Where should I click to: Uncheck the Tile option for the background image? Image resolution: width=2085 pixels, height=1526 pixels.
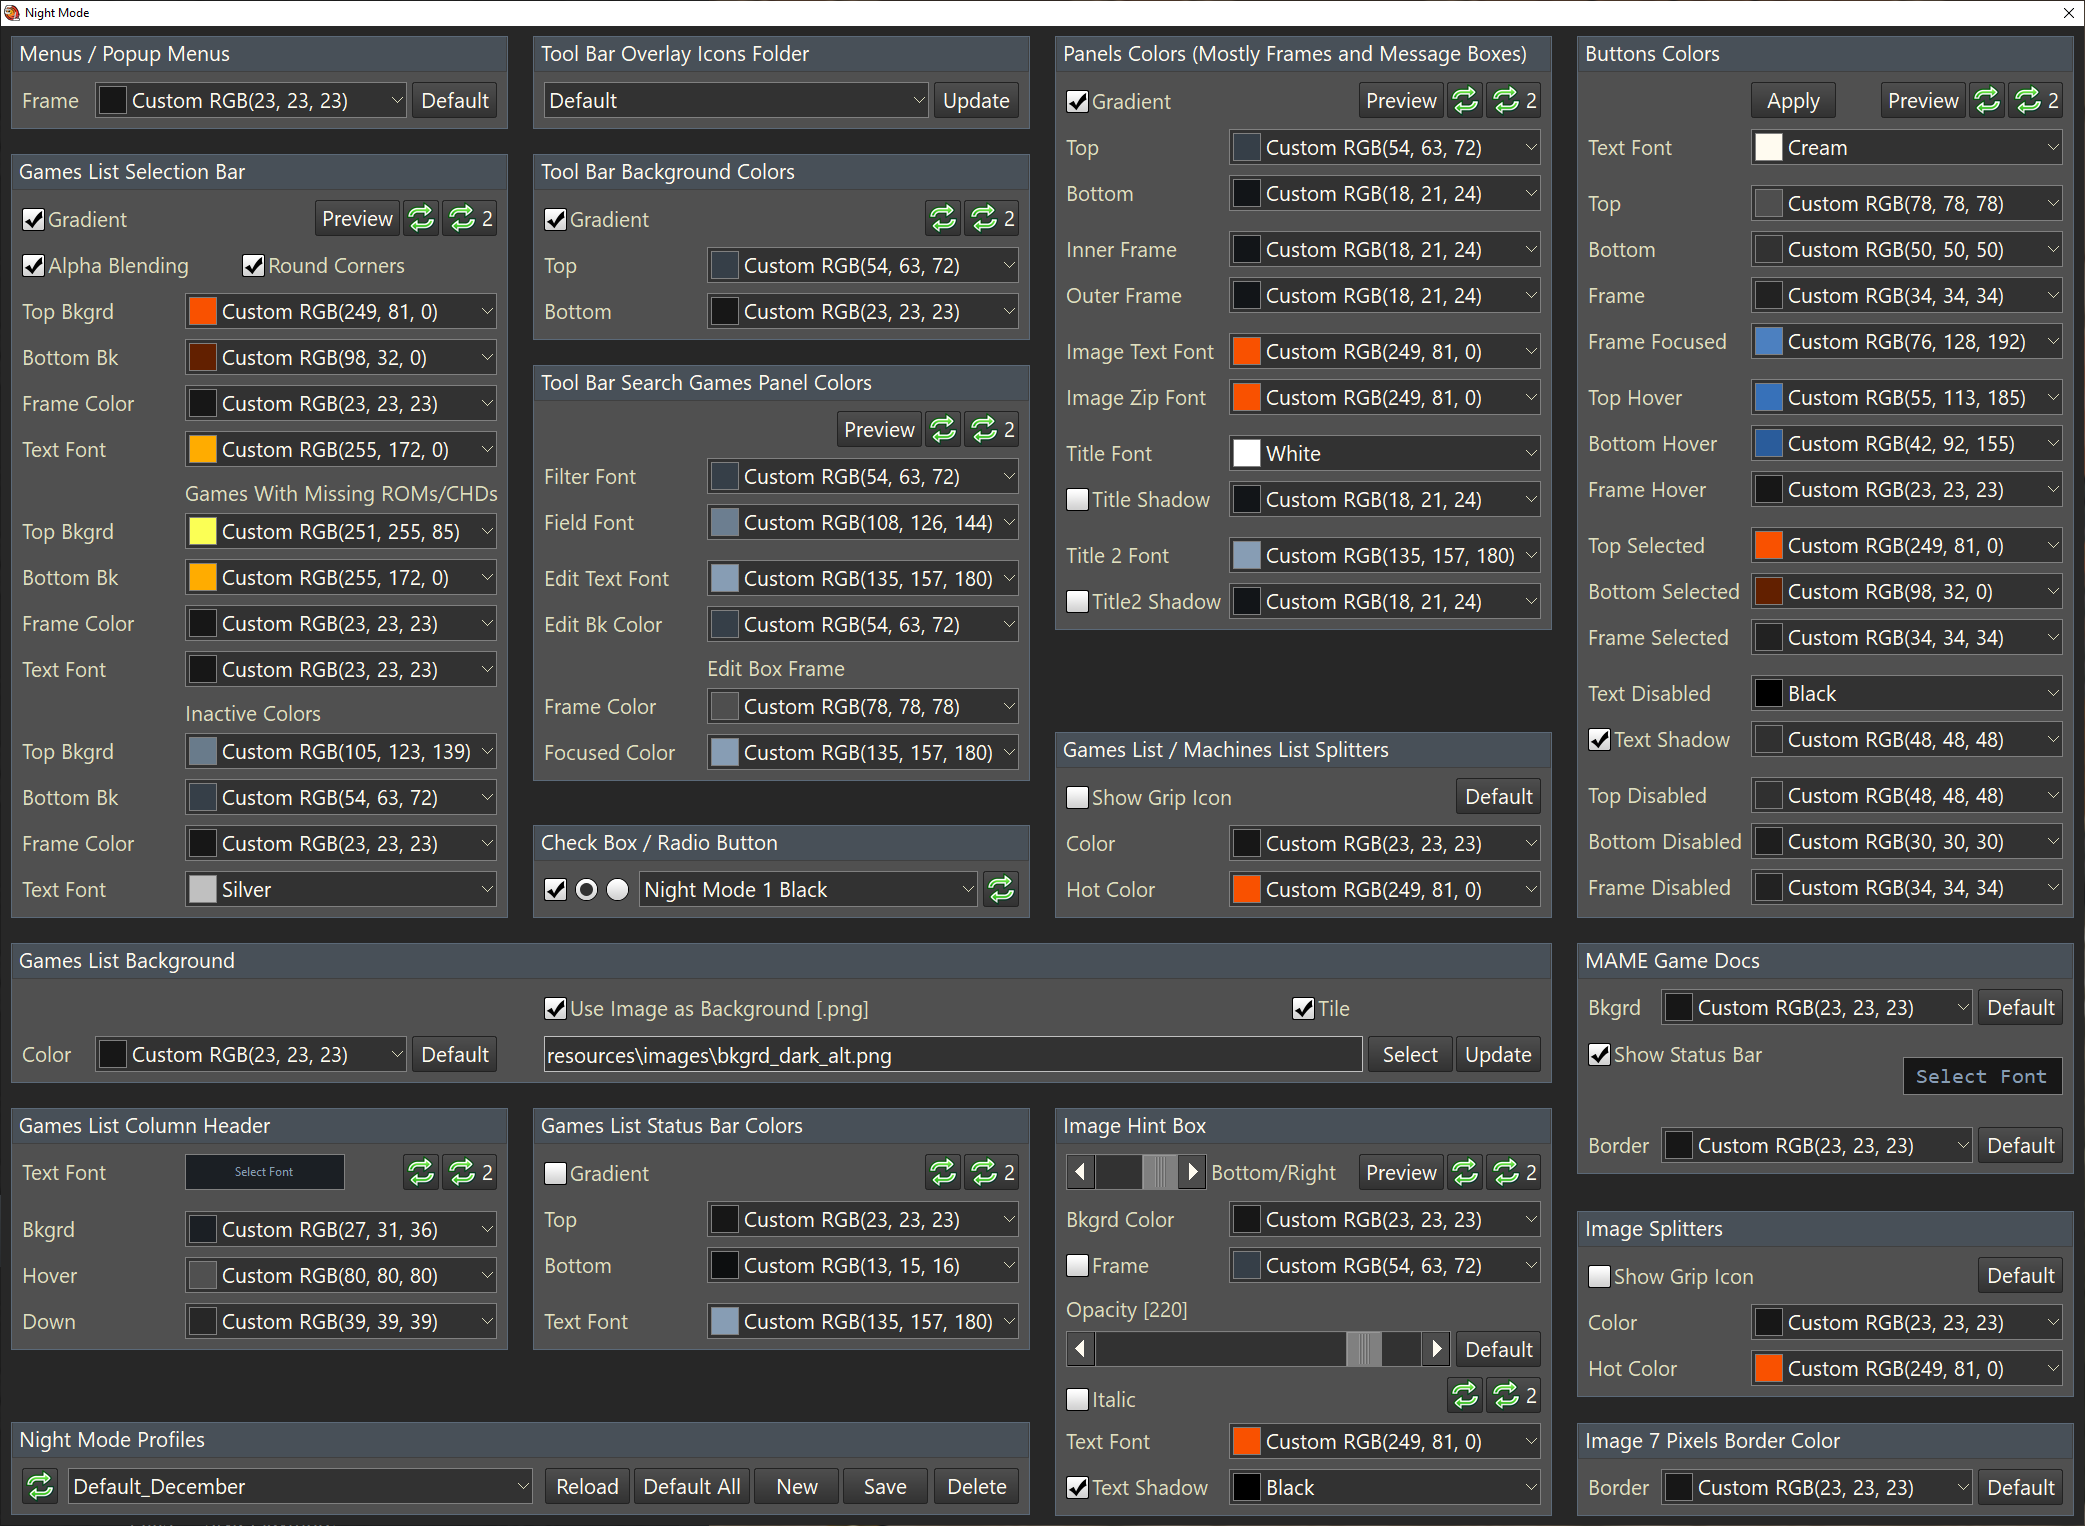click(x=1303, y=1008)
